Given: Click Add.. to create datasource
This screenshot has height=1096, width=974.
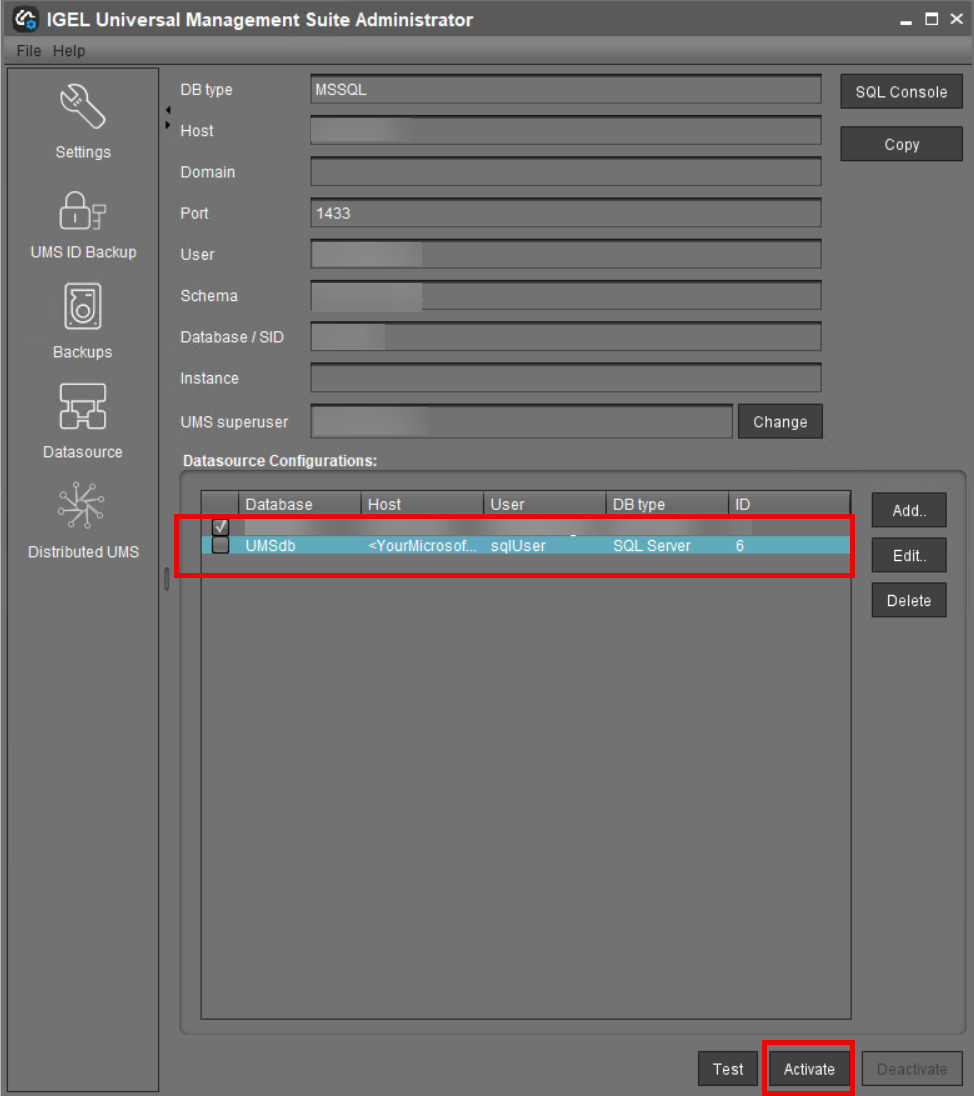Looking at the screenshot, I should (x=908, y=511).
